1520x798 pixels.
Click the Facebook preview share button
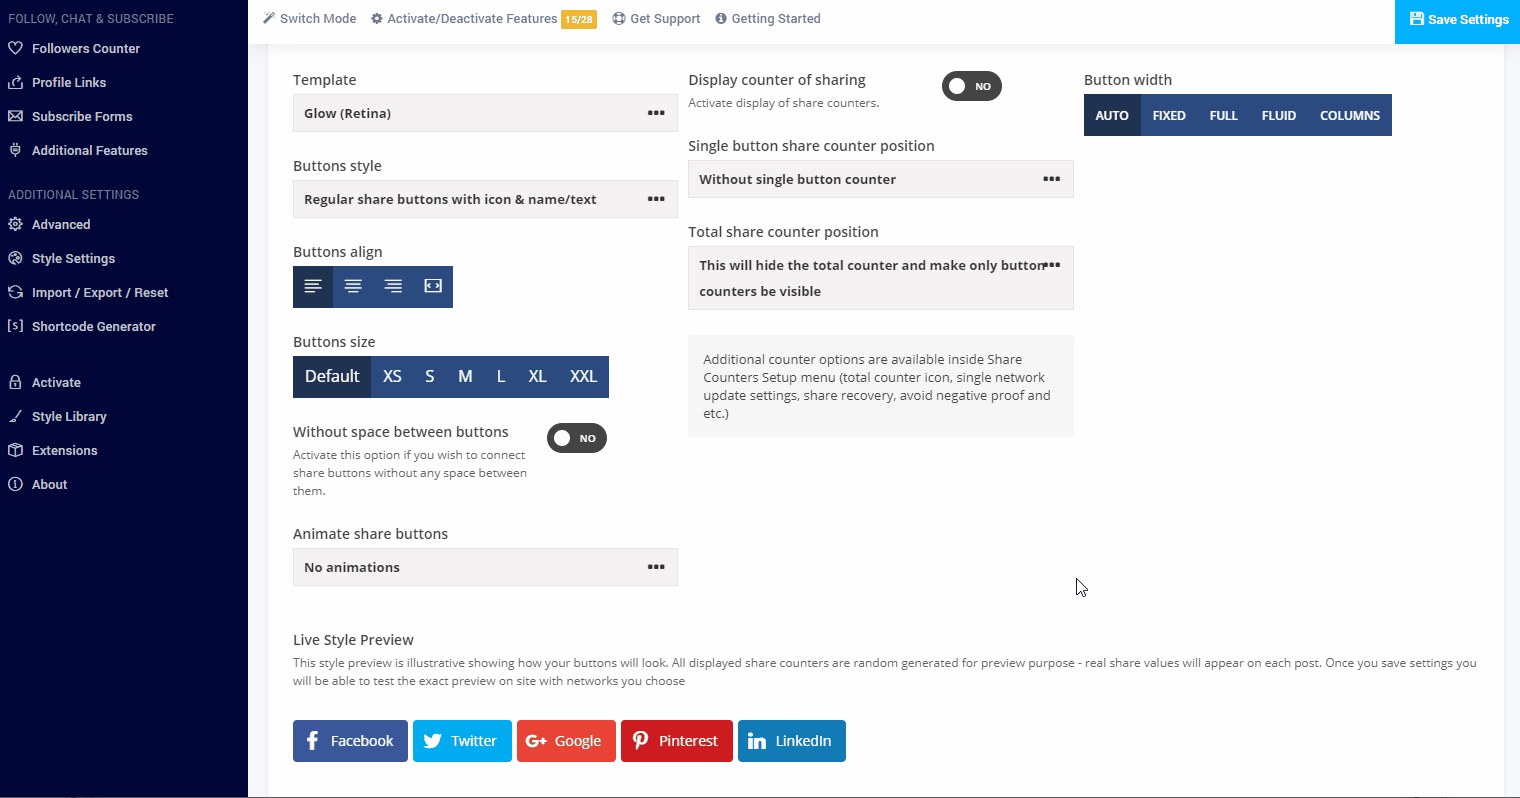[350, 741]
